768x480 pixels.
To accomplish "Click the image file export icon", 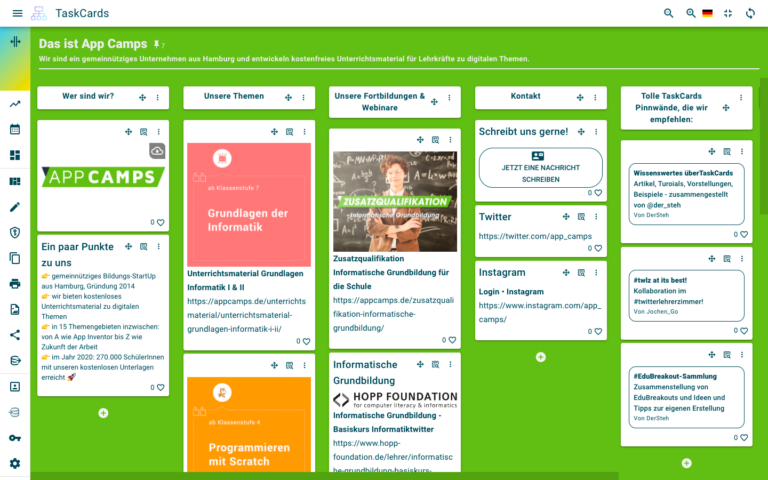I will (x=15, y=309).
